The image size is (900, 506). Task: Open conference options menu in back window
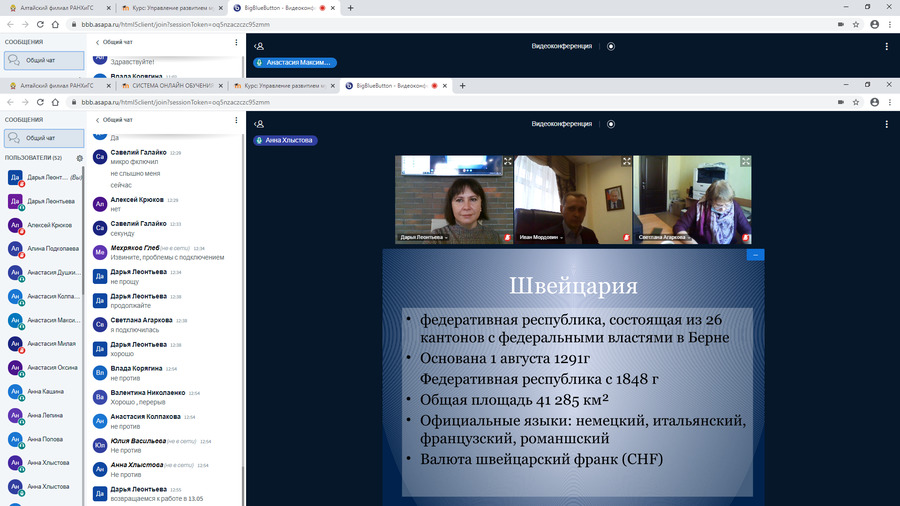click(886, 46)
